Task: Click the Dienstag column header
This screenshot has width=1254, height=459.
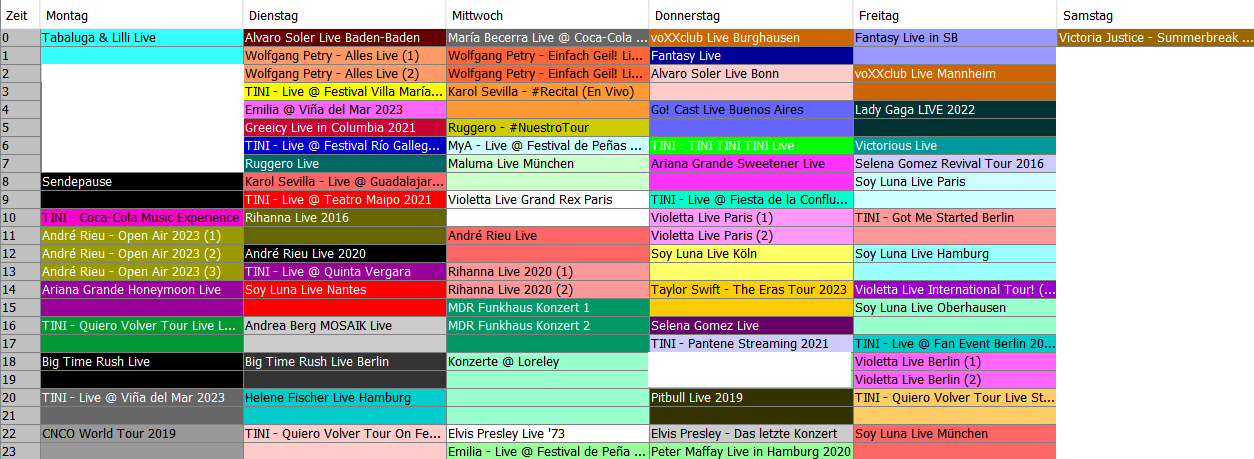Action: point(344,15)
